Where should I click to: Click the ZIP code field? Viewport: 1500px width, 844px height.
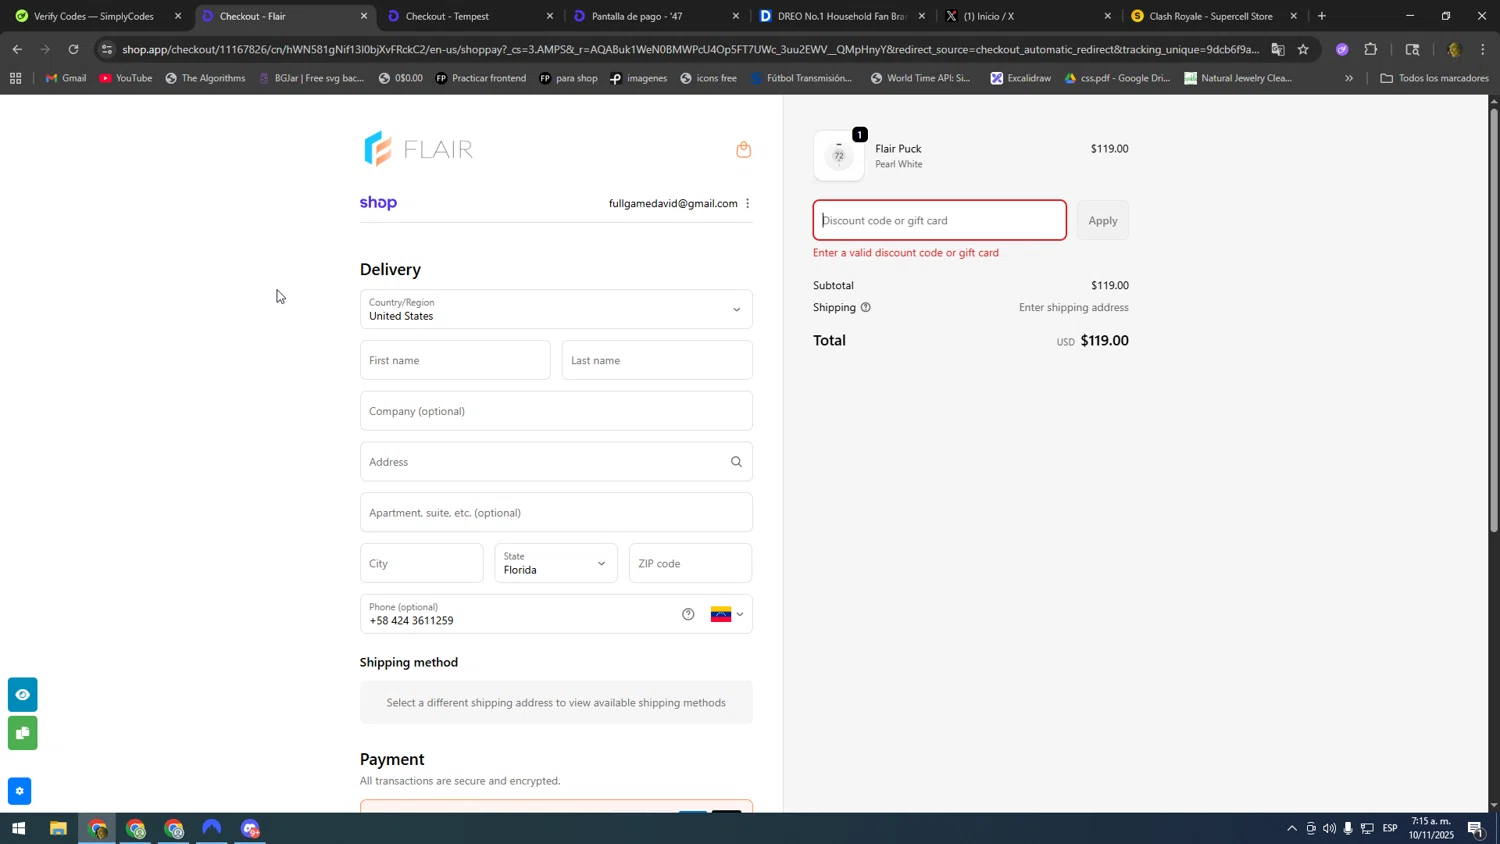690,563
